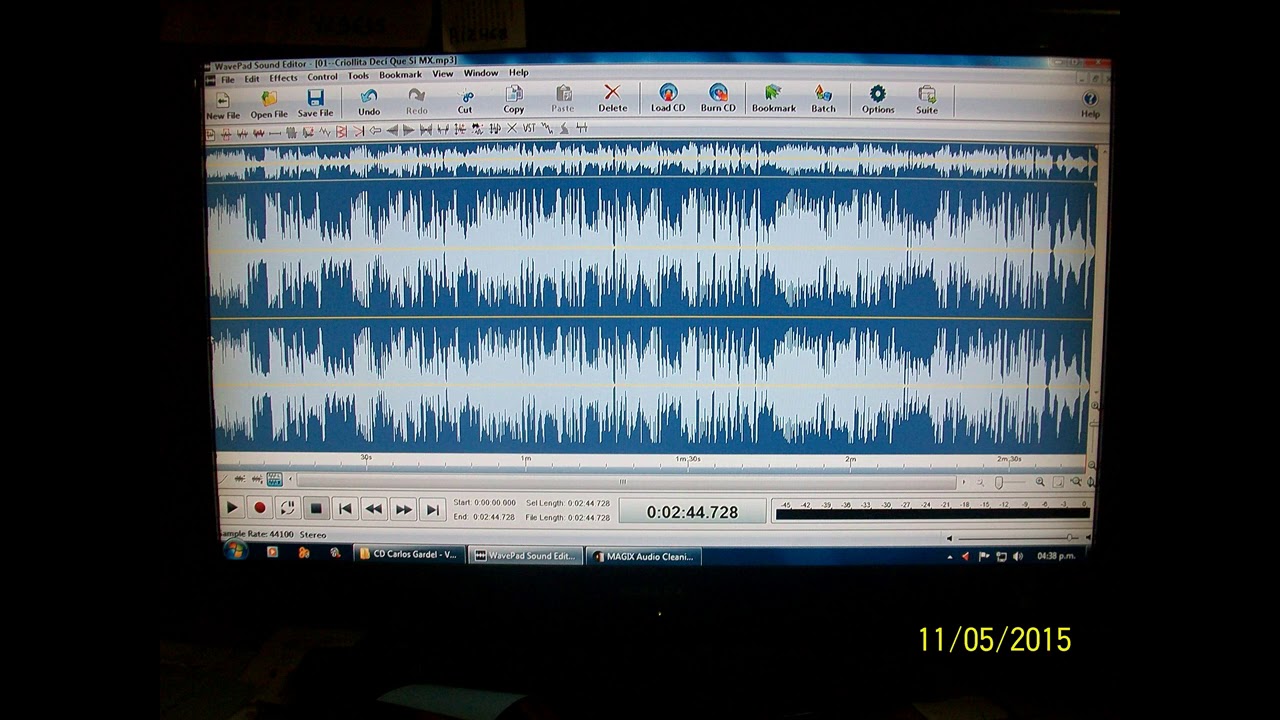
Task: Open the Window menu
Action: coord(480,74)
